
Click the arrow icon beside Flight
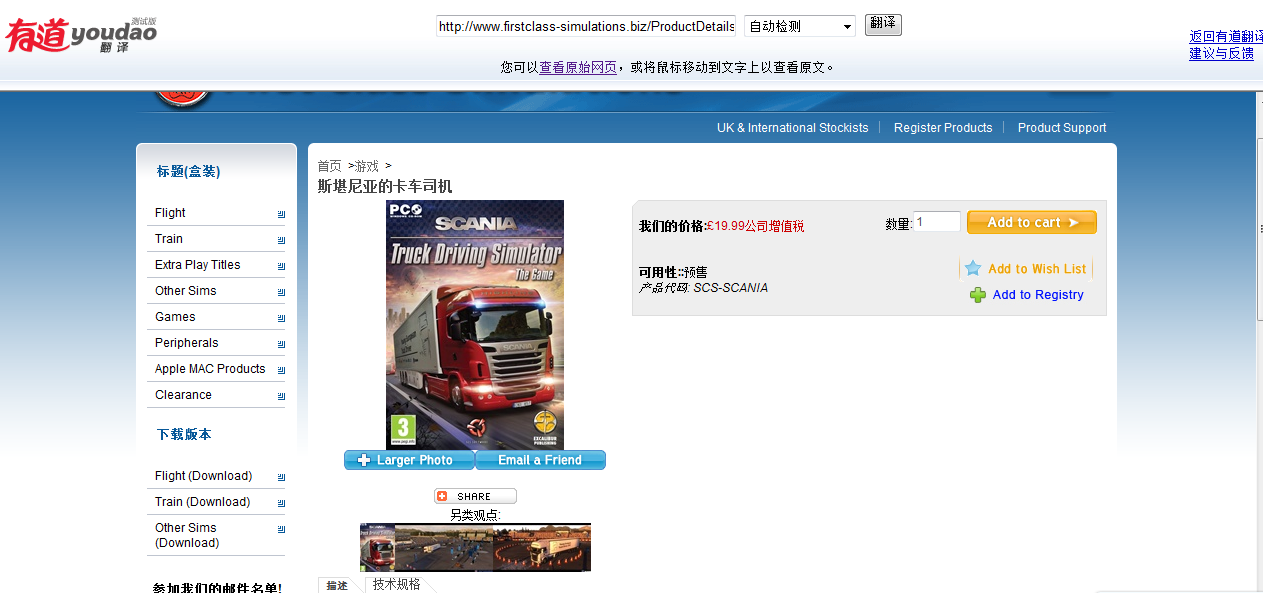281,214
